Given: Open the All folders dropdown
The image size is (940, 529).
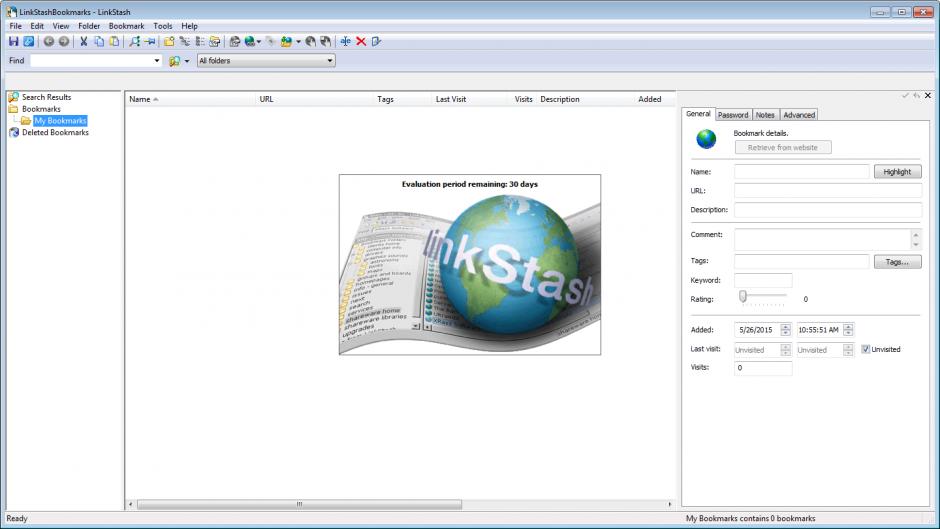Looking at the screenshot, I should (x=266, y=61).
